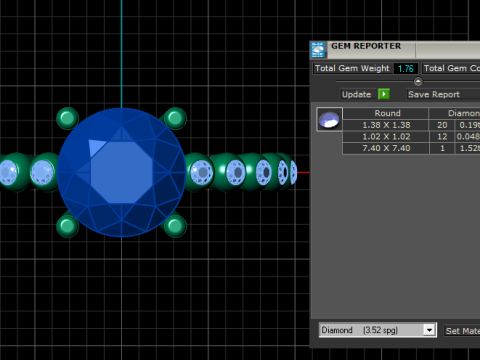Screen dimensions: 480x360
Task: Click the Save Report button
Action: (443, 94)
